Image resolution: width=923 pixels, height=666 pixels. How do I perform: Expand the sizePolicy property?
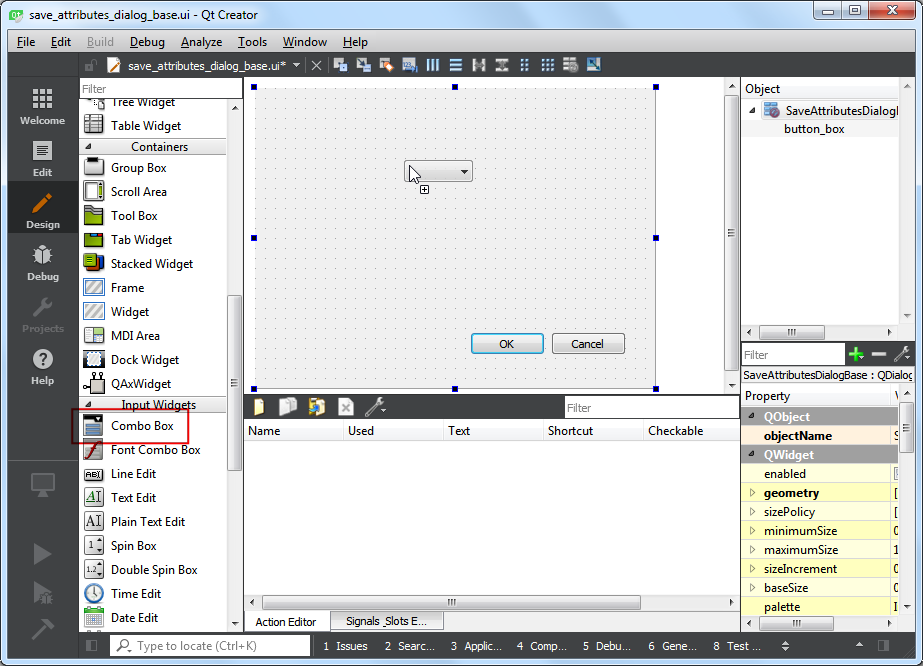(x=752, y=512)
